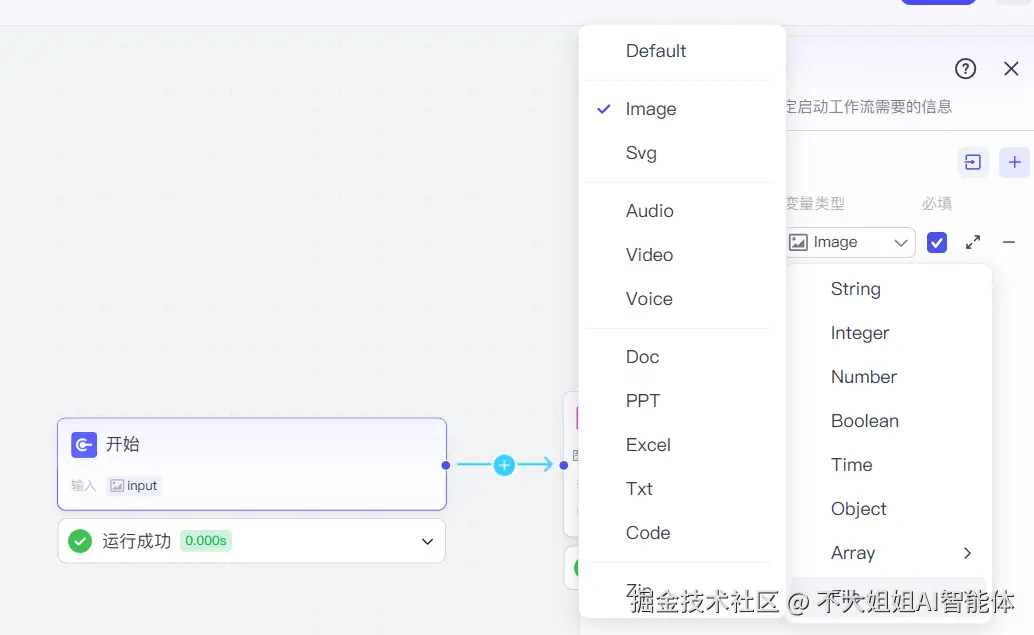
Task: Expand the Array submenu
Action: coord(966,553)
